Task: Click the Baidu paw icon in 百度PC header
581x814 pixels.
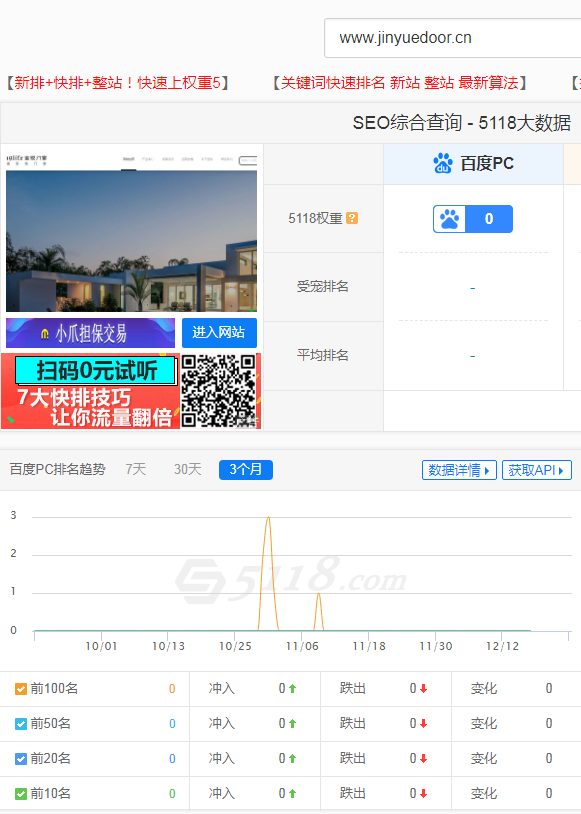Action: (443, 163)
